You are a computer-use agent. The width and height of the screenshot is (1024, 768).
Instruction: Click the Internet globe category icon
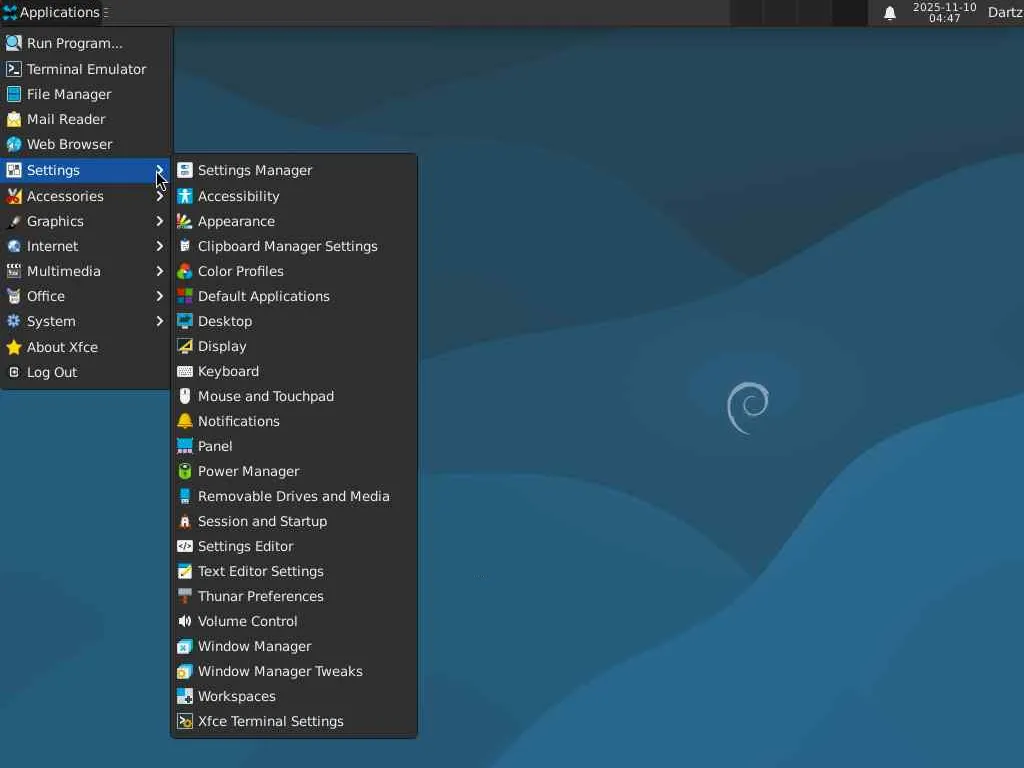click(x=14, y=246)
